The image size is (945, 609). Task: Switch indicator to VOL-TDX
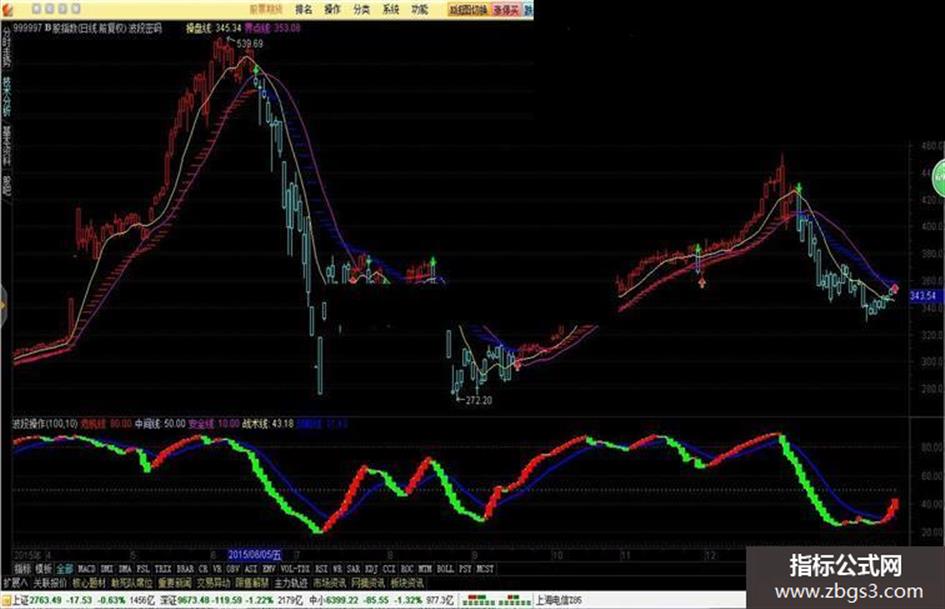click(x=296, y=569)
